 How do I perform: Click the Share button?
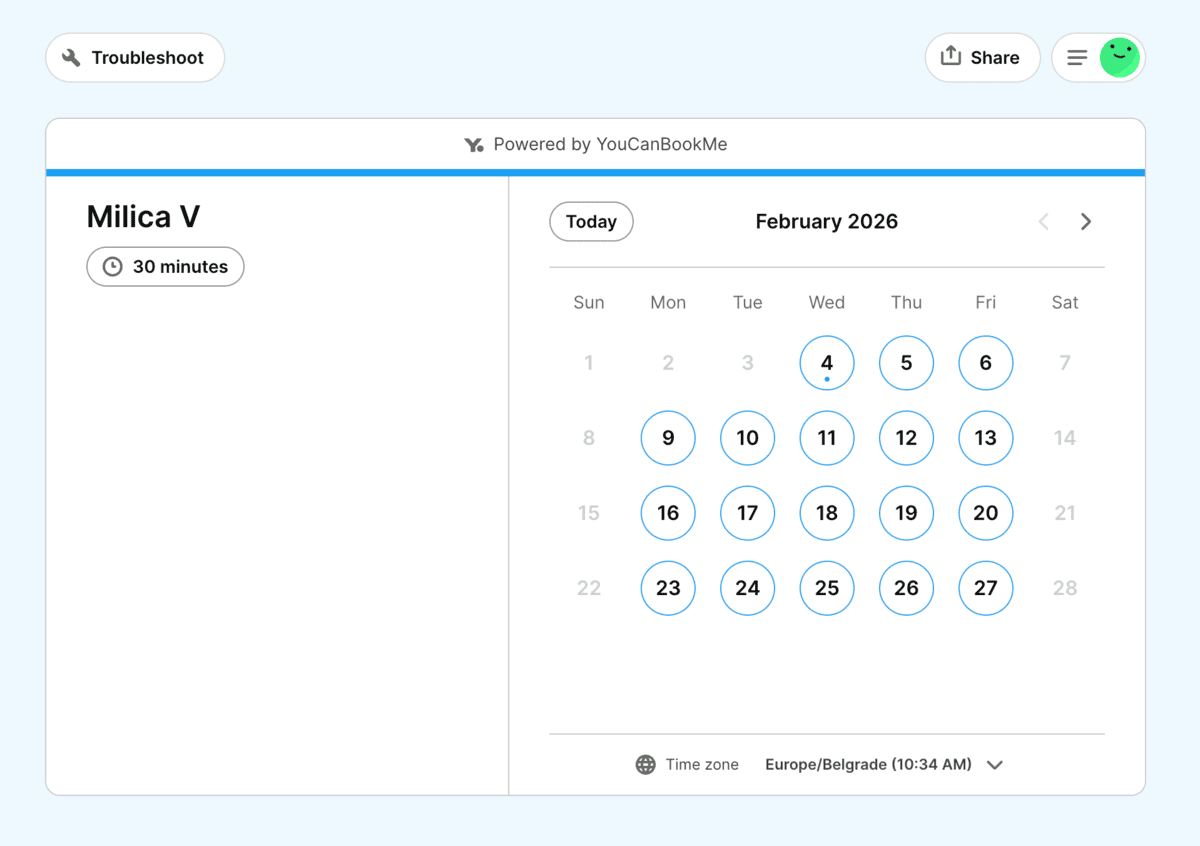pyautogui.click(x=982, y=57)
